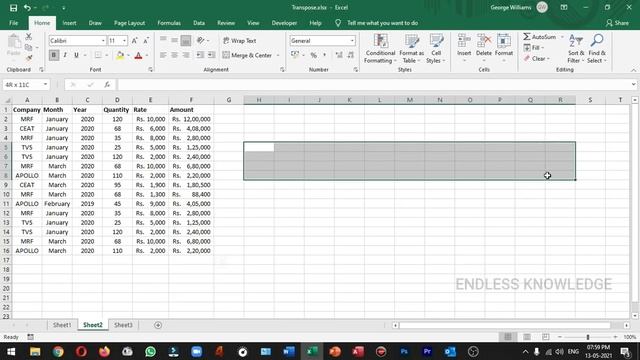Open the Calibri font name dropdown

coord(103,41)
